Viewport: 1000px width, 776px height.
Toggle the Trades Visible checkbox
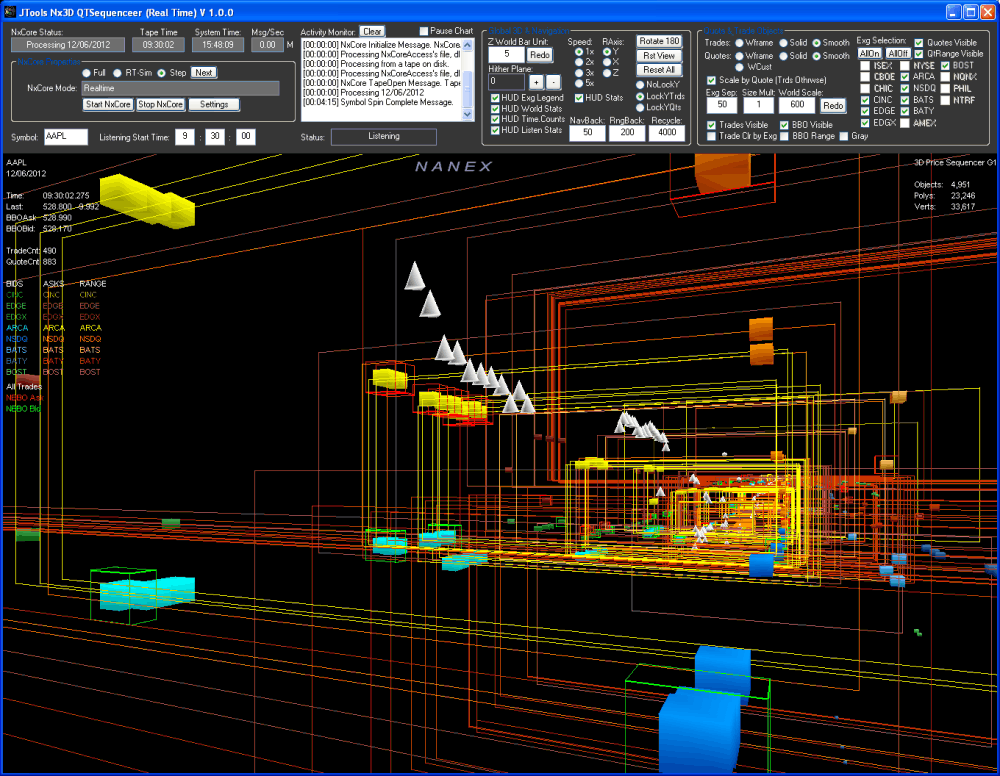712,125
